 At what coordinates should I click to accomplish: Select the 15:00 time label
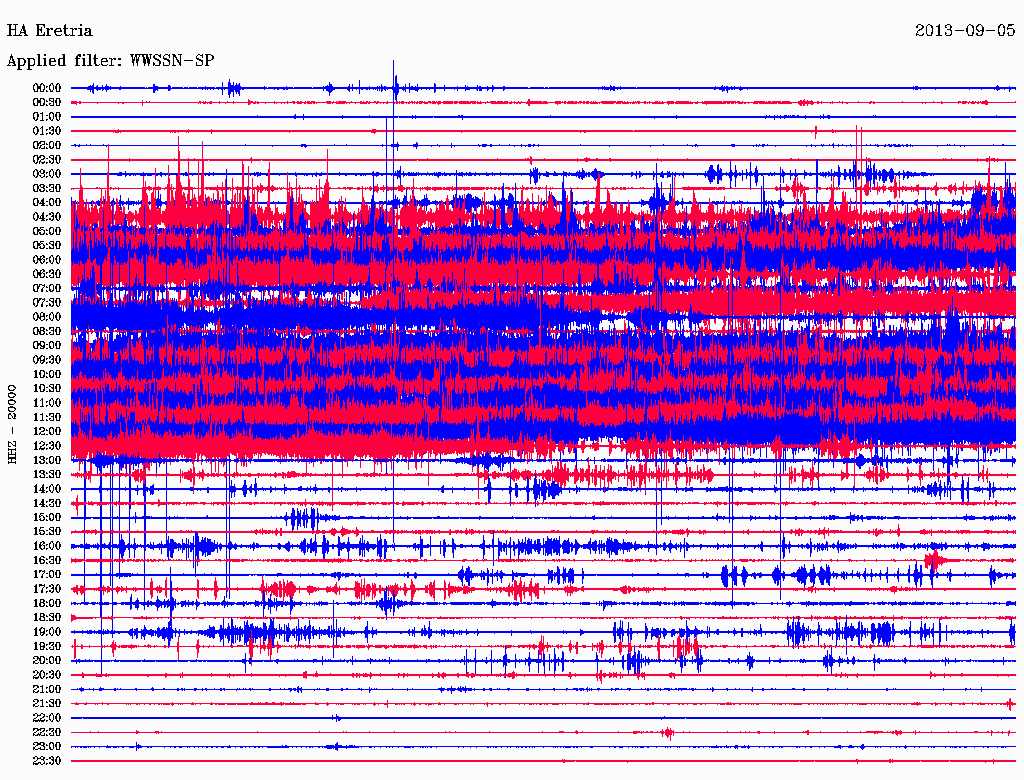(x=47, y=517)
